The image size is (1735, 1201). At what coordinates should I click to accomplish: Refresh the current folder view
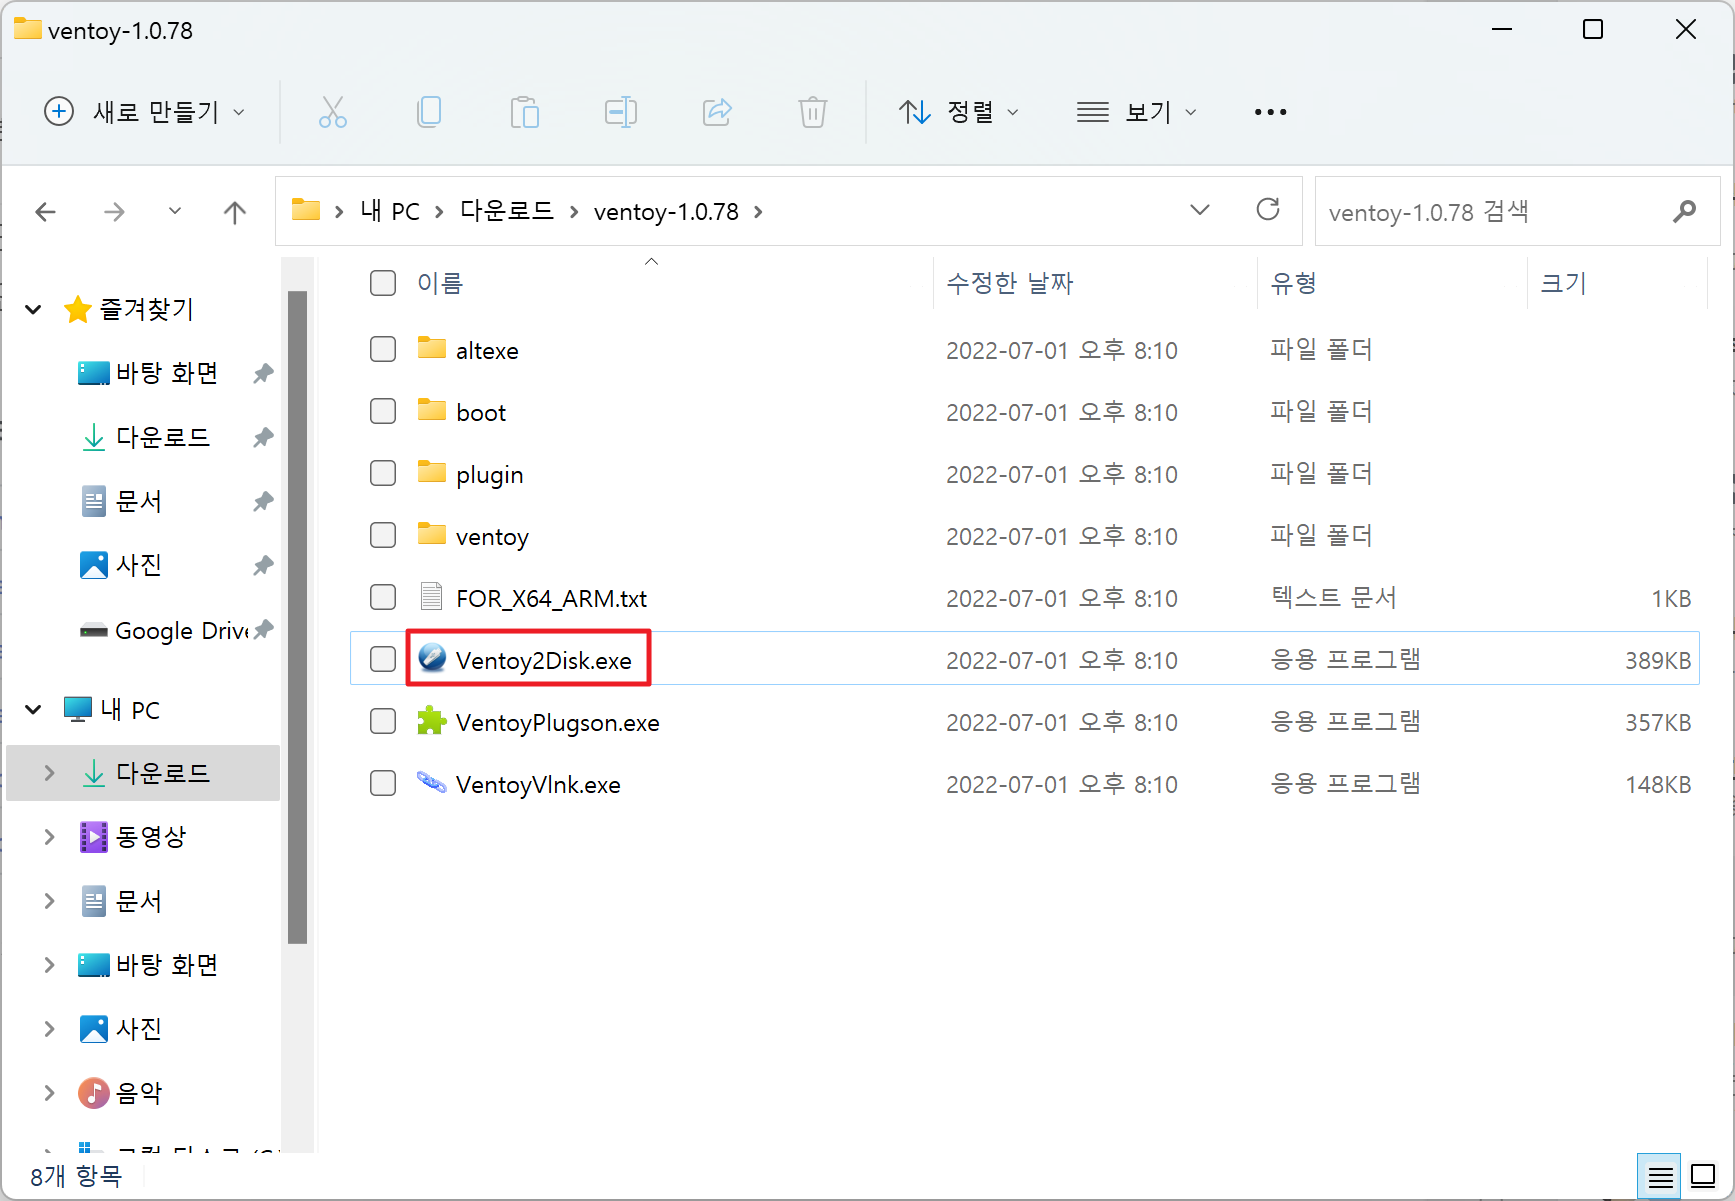pos(1268,210)
